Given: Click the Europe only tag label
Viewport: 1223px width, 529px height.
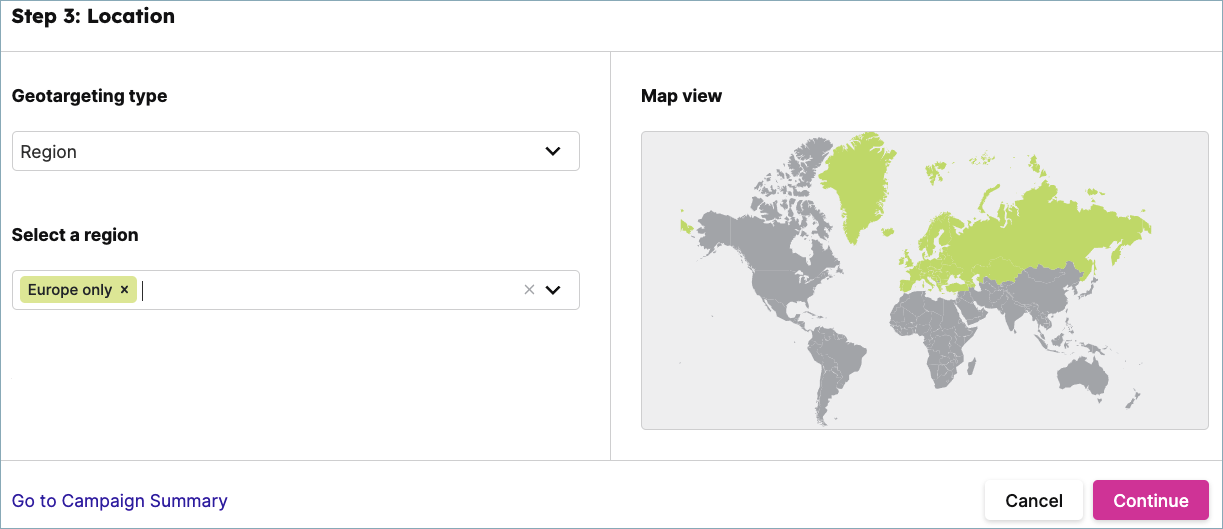Looking at the screenshot, I should [70, 290].
